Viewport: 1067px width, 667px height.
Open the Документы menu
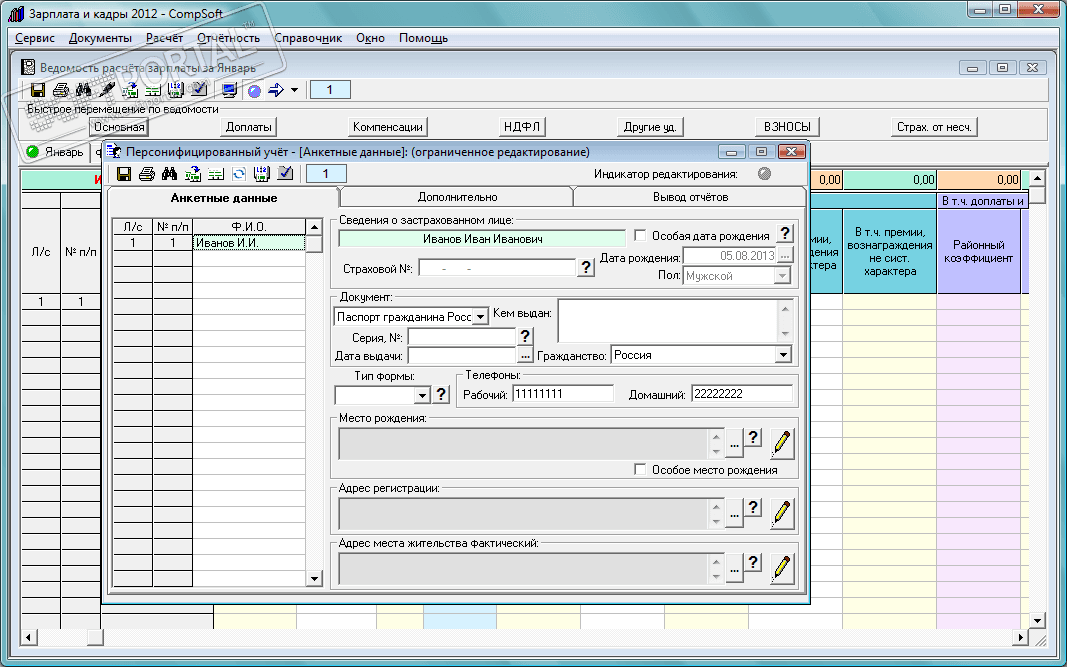pyautogui.click(x=100, y=38)
